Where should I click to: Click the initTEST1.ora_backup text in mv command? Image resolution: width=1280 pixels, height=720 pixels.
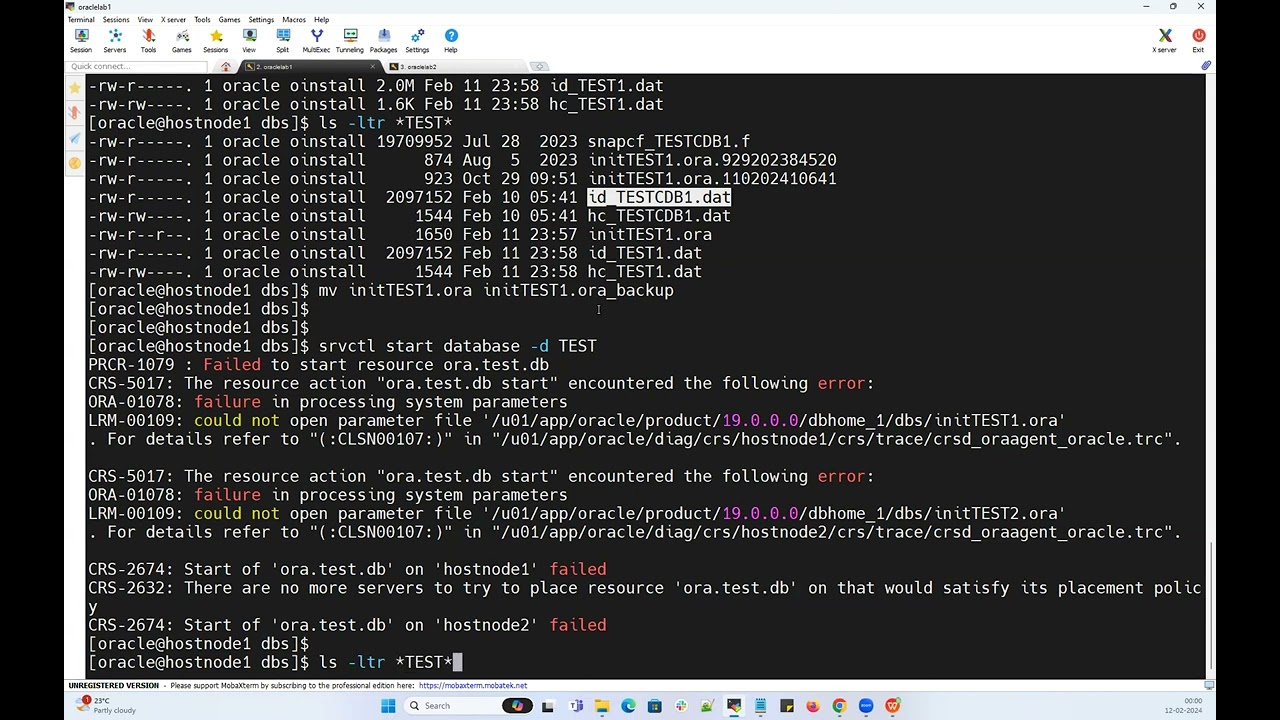[x=578, y=290]
